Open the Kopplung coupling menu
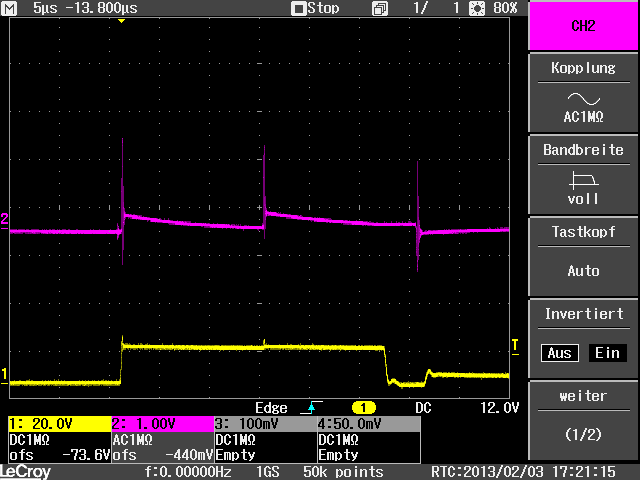The width and height of the screenshot is (640, 480). pos(583,93)
